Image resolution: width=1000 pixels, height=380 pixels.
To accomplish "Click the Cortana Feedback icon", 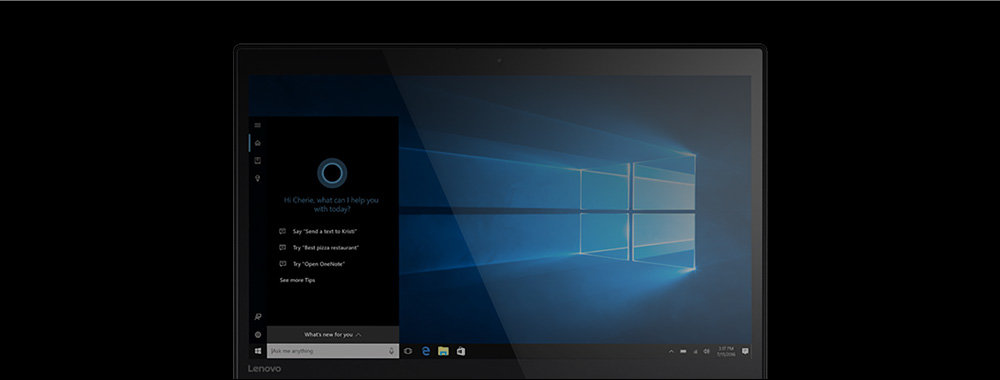I will click(x=258, y=316).
